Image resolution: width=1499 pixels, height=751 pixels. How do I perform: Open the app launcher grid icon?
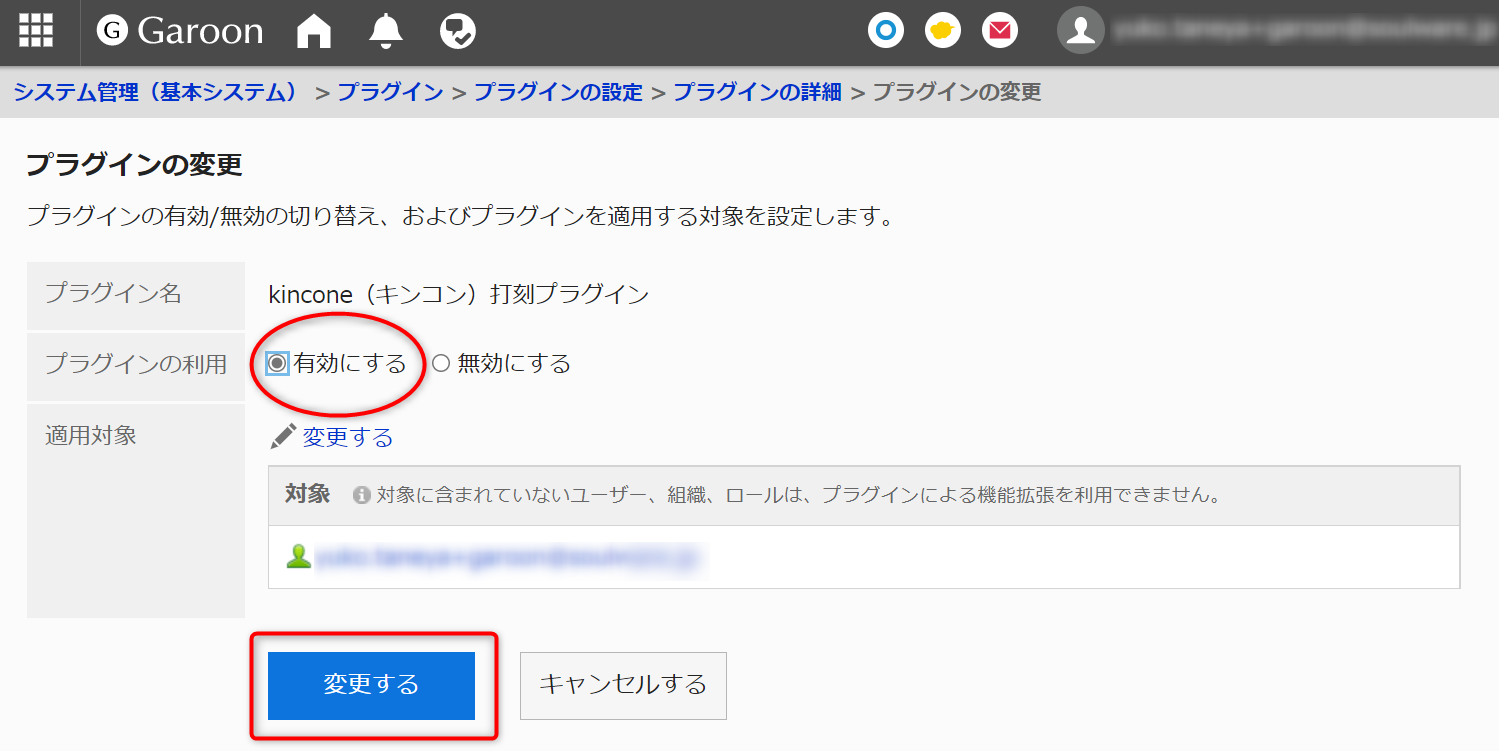36,31
